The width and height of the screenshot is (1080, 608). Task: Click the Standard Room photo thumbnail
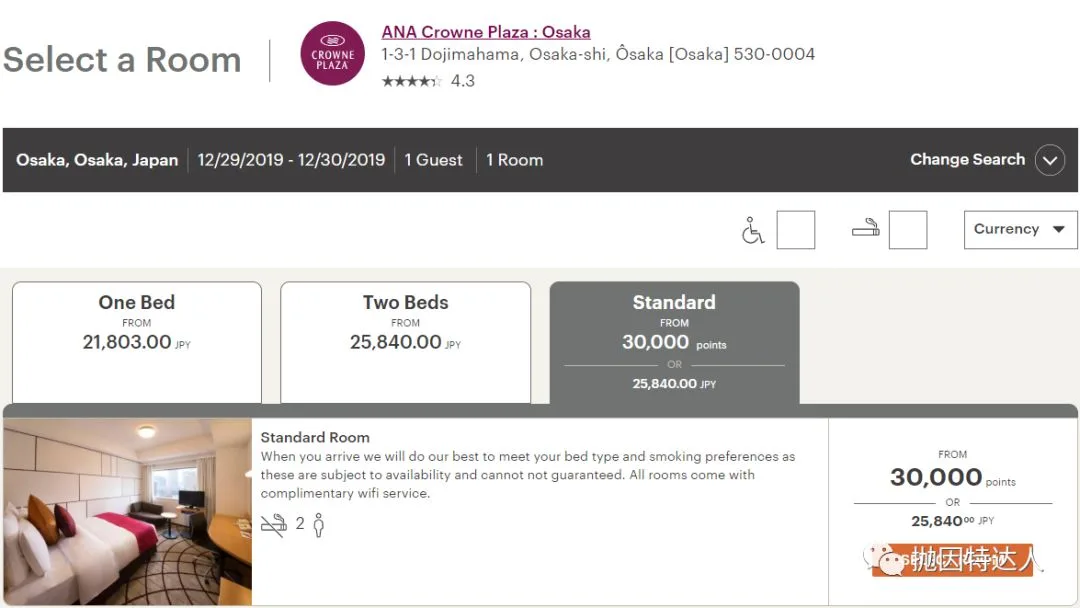pos(127,511)
